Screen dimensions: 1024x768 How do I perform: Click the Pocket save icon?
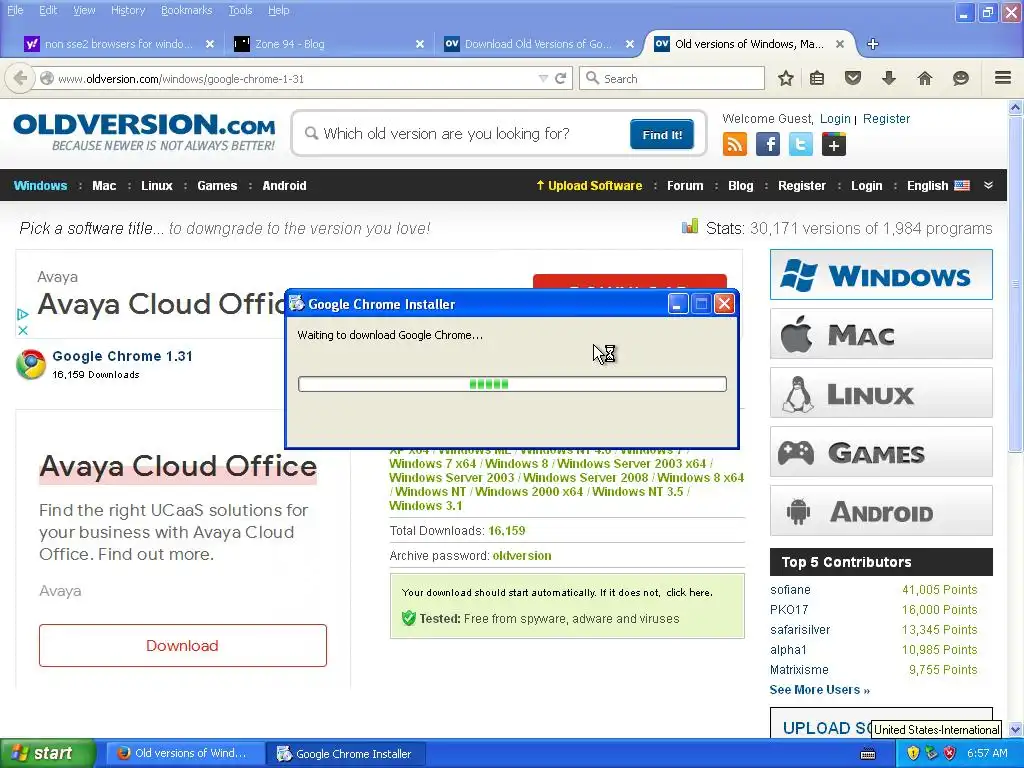[853, 78]
